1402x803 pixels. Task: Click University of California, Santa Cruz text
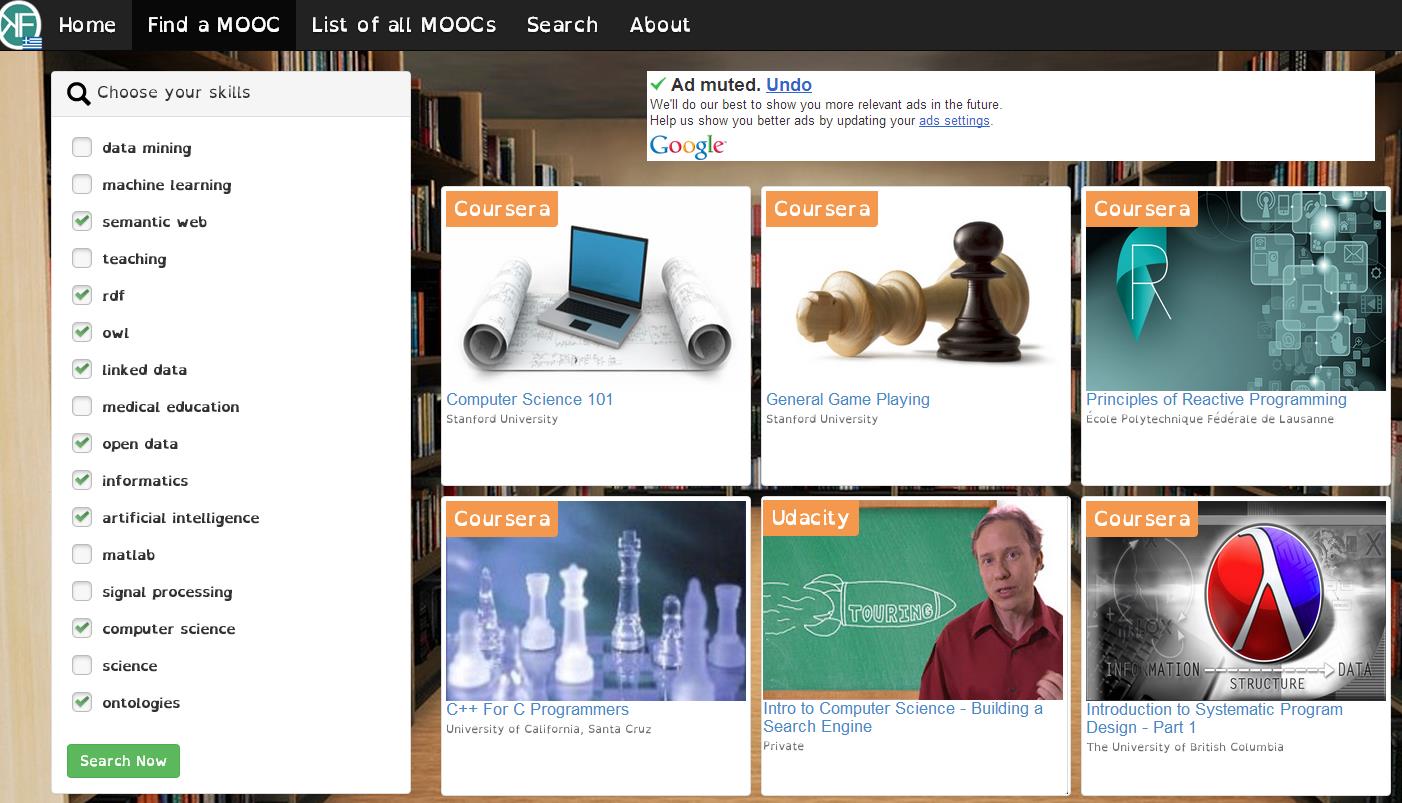point(549,729)
